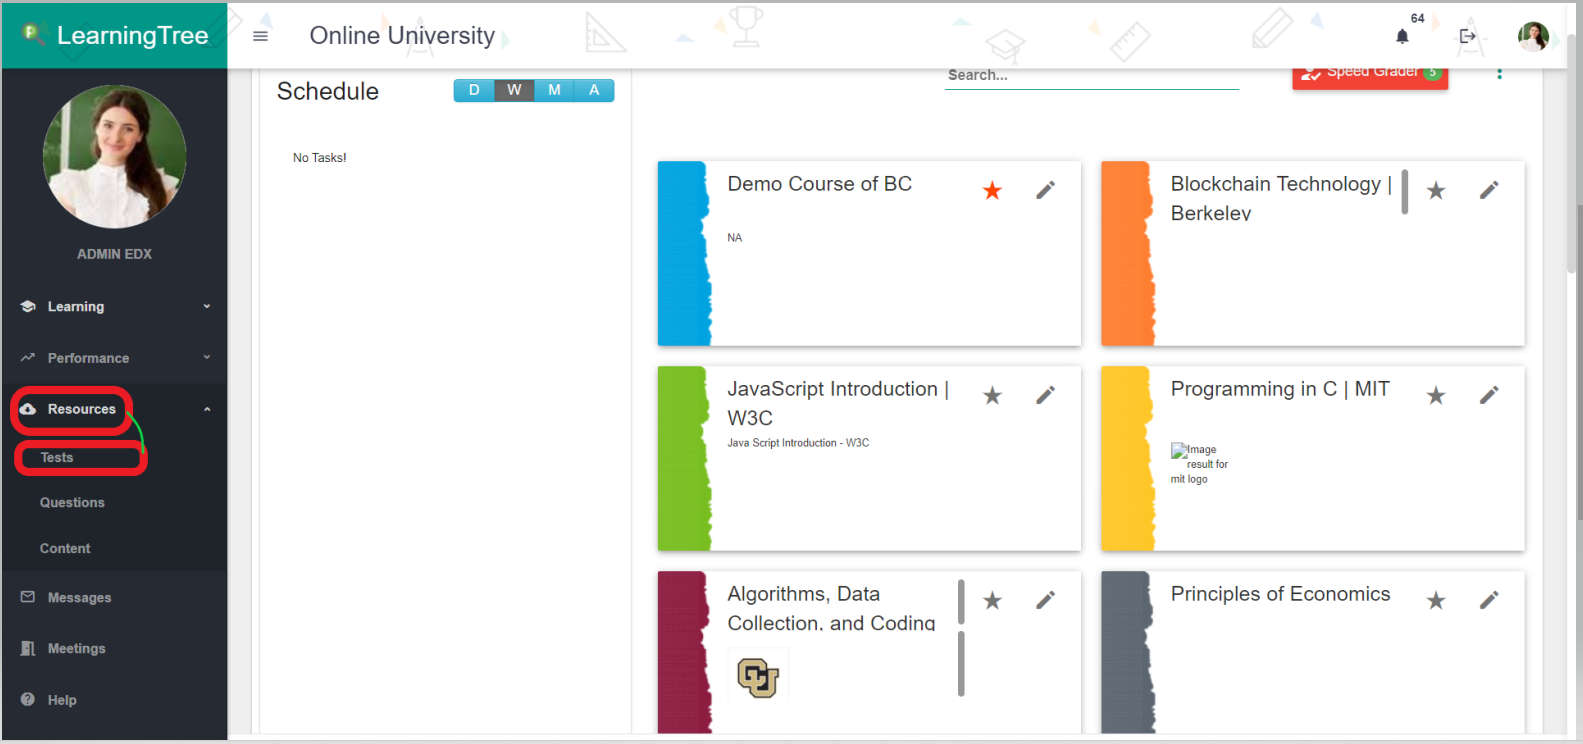Edit the Demo Course of BC card
The width and height of the screenshot is (1583, 744).
[x=1045, y=190]
